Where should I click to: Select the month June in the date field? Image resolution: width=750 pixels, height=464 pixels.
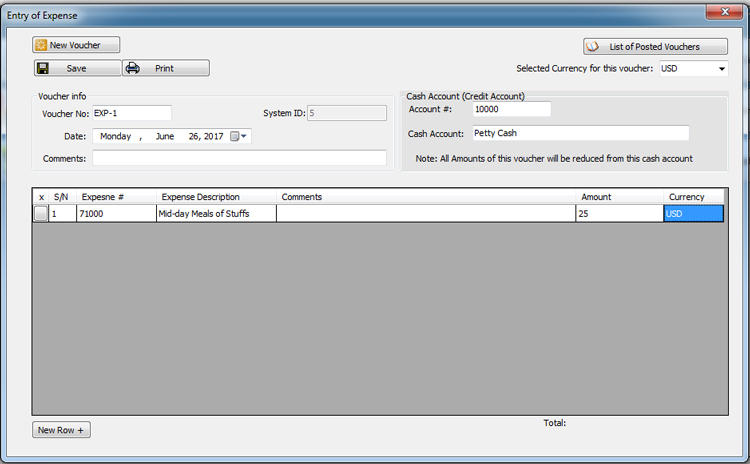(165, 136)
